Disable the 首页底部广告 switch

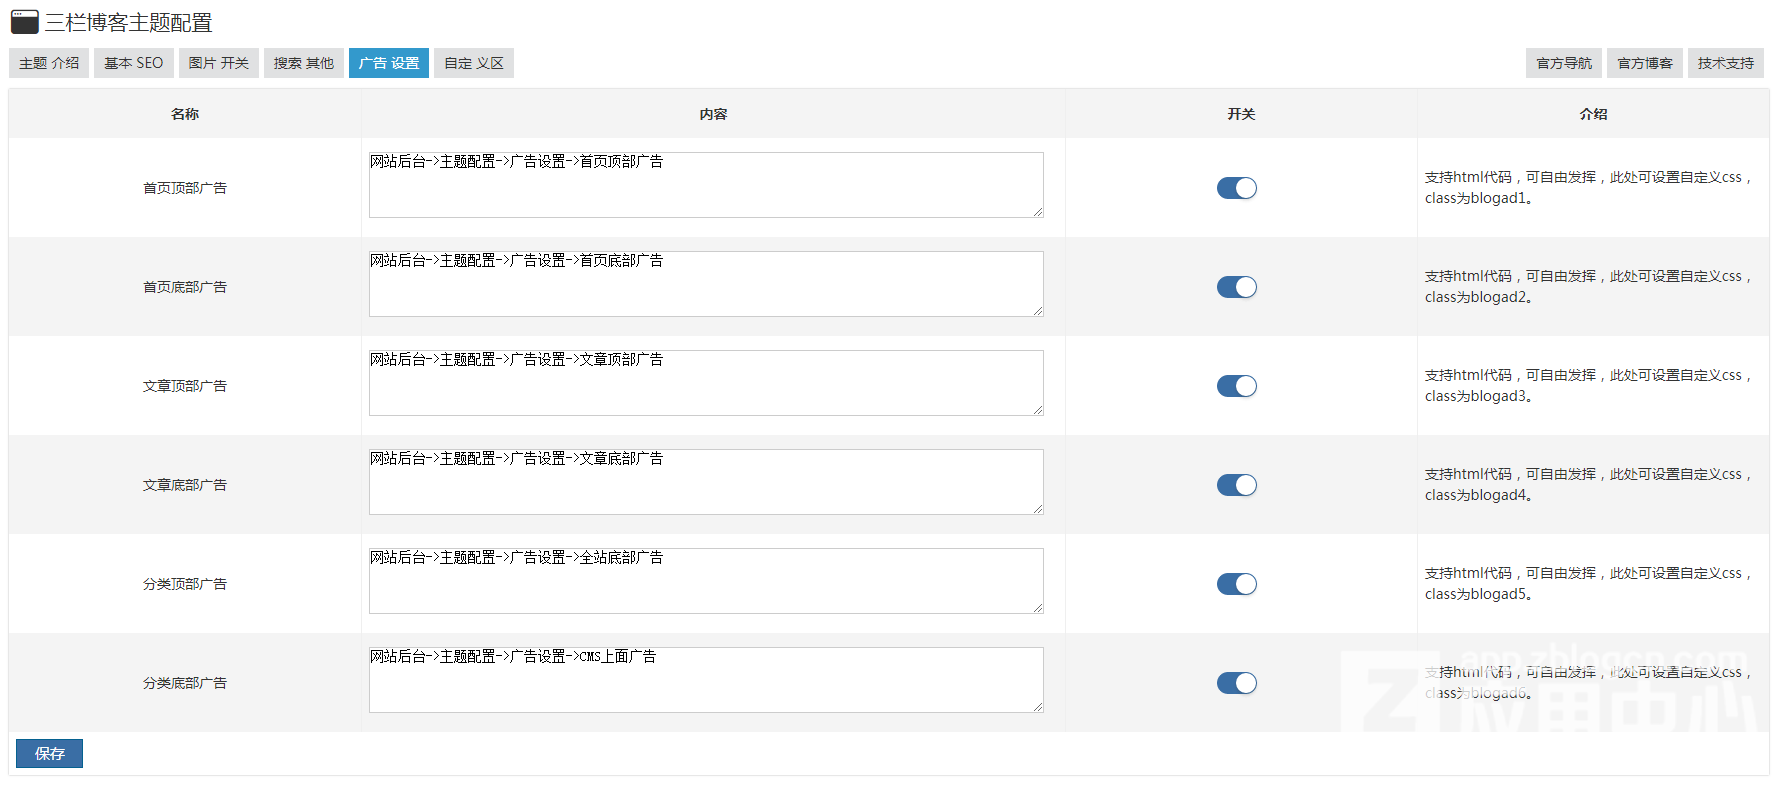1236,287
